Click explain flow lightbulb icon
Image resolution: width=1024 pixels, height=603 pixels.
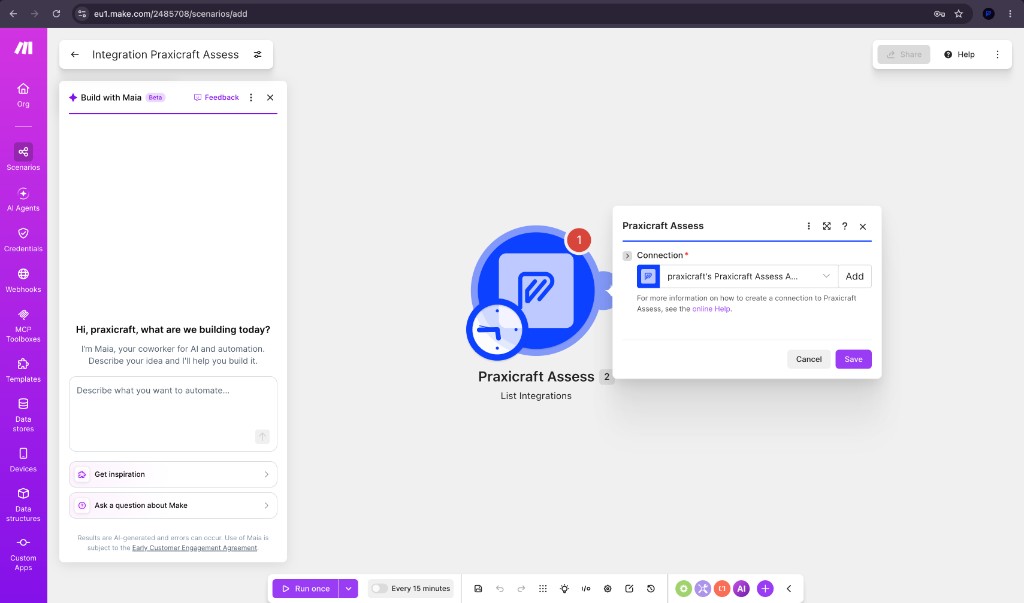[564, 589]
